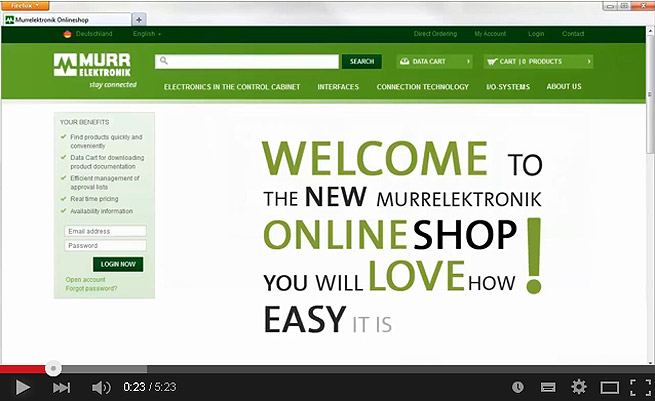
Task: Open the shopping cart with 0 products
Action: tap(538, 61)
